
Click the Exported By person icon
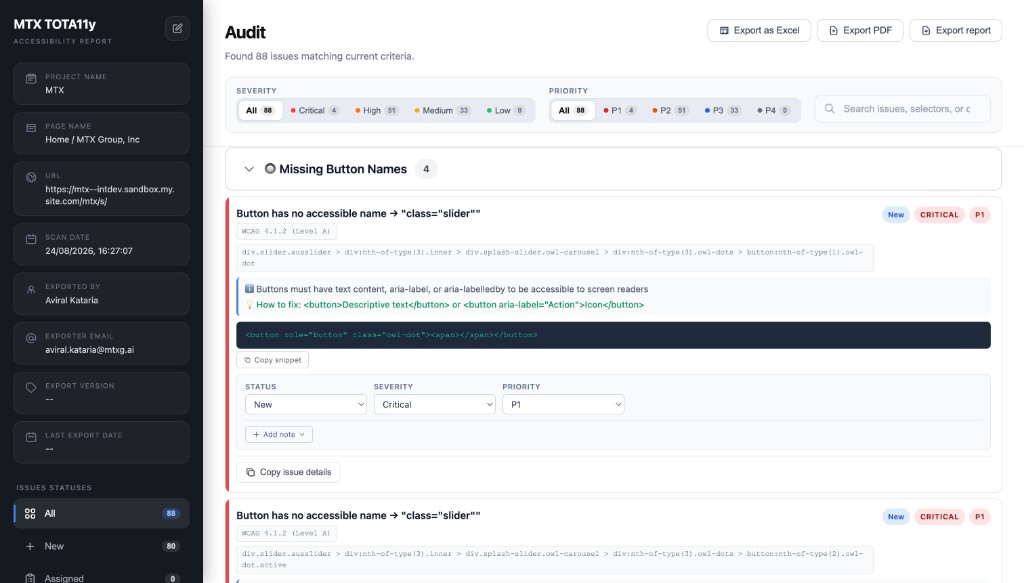(x=31, y=289)
